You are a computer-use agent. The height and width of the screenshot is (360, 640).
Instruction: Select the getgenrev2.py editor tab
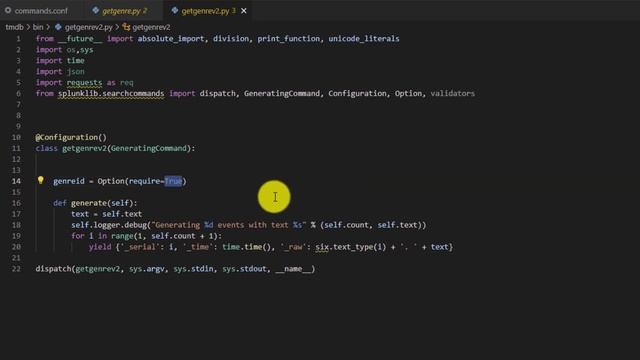205,11
